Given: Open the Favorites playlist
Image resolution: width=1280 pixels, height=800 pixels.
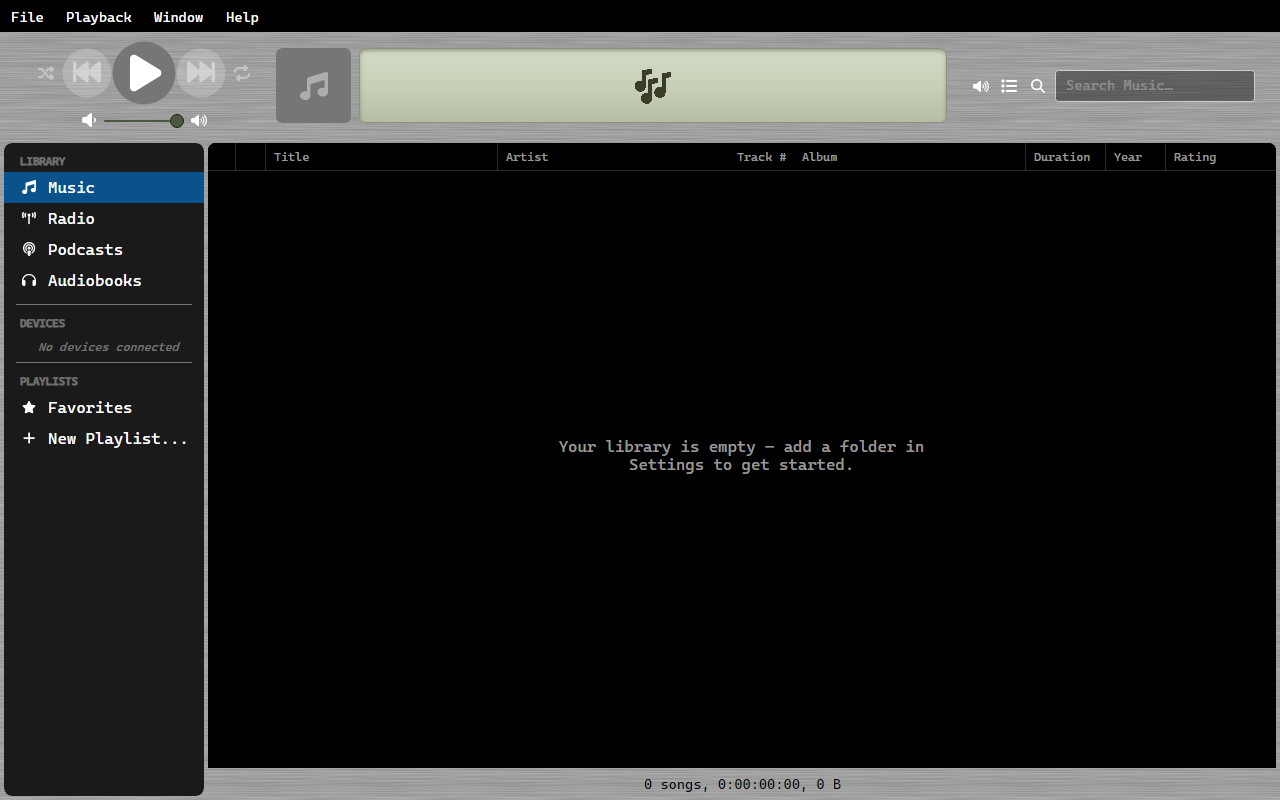Looking at the screenshot, I should [x=104, y=407].
